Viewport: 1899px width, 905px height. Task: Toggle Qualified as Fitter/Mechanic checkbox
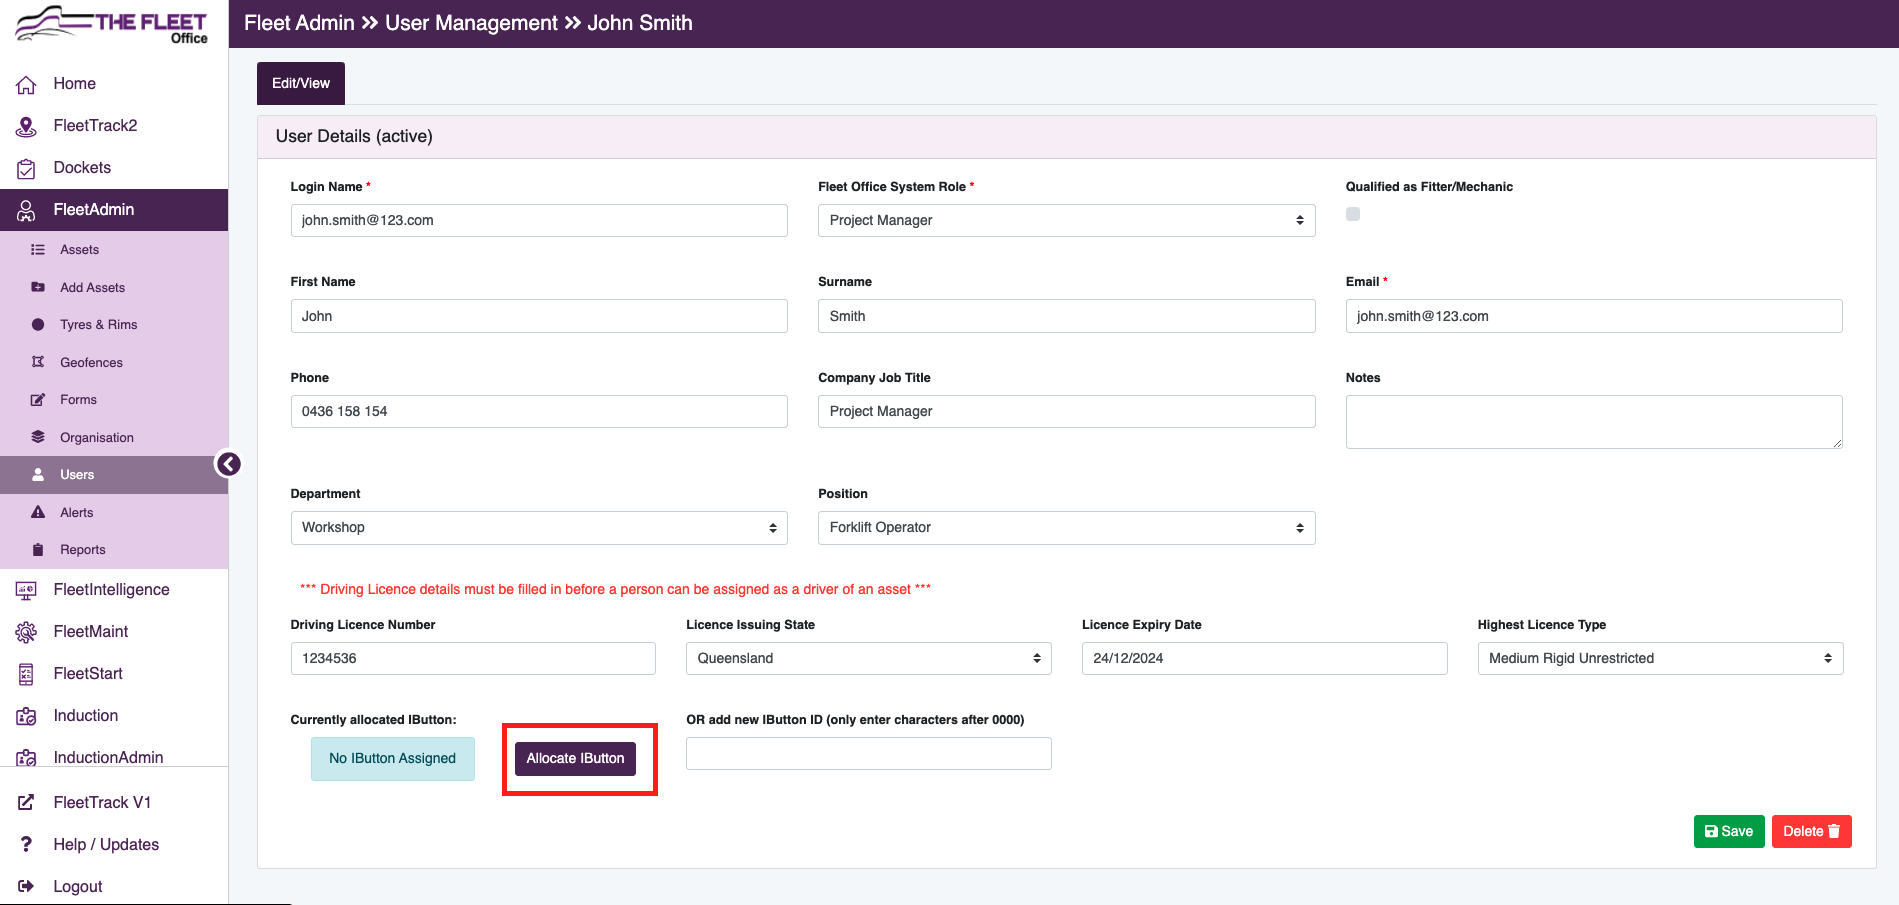(1353, 214)
